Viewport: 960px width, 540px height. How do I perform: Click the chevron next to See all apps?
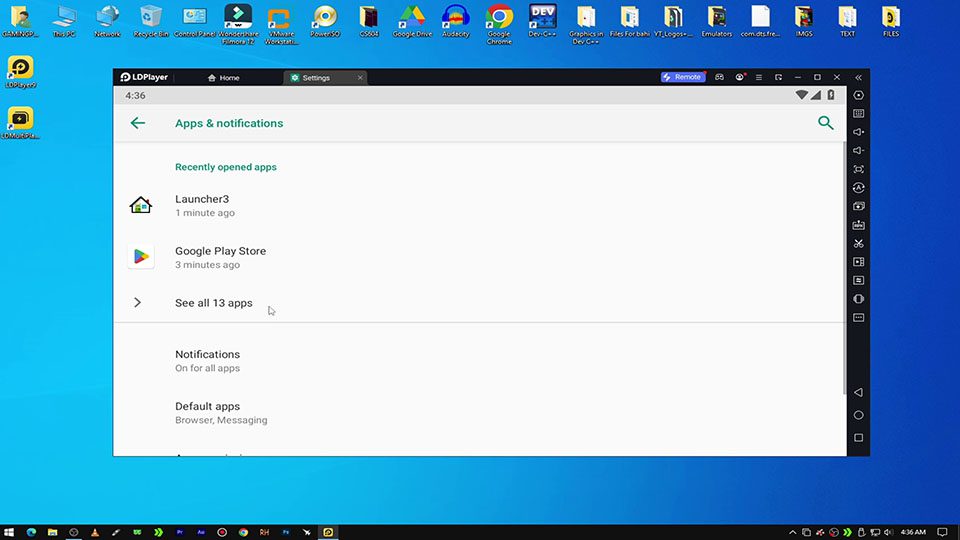pyautogui.click(x=138, y=302)
